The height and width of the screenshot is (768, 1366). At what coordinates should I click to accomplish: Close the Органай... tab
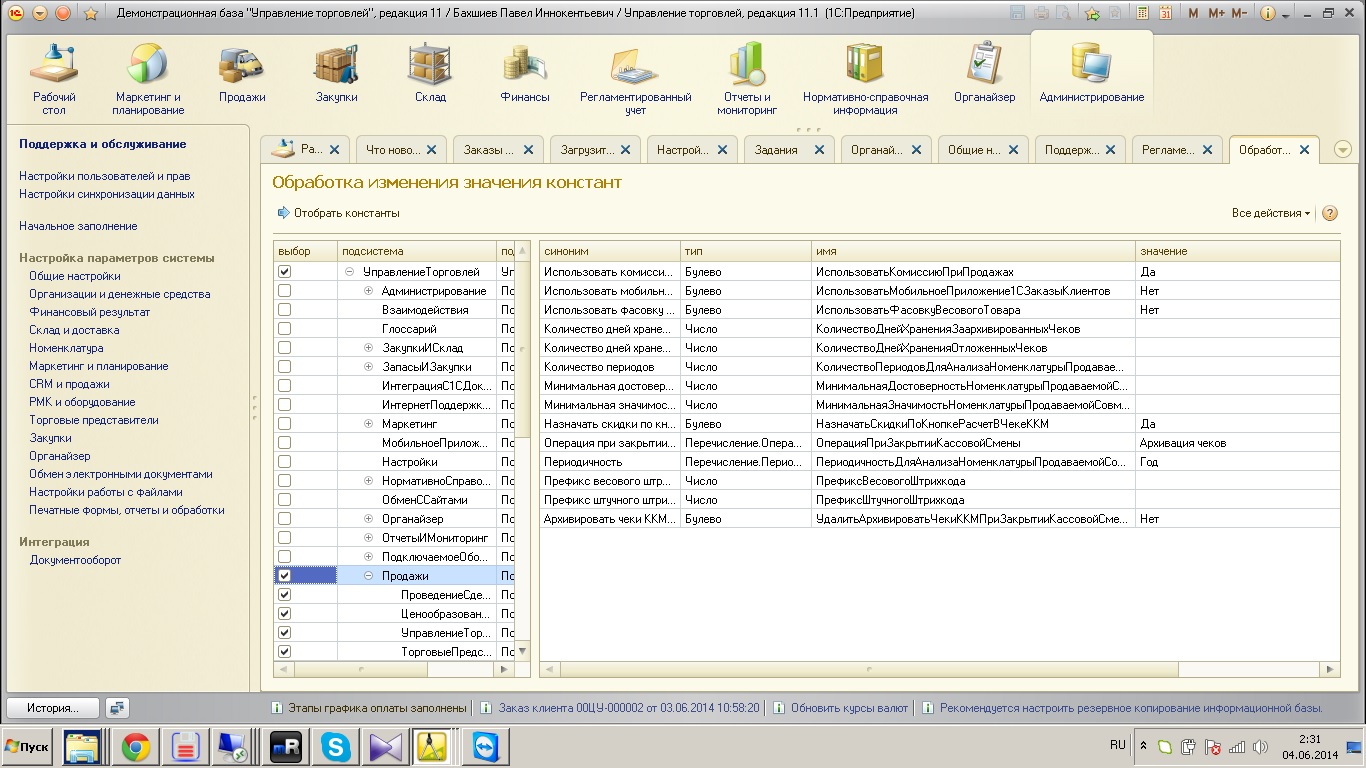click(x=916, y=150)
